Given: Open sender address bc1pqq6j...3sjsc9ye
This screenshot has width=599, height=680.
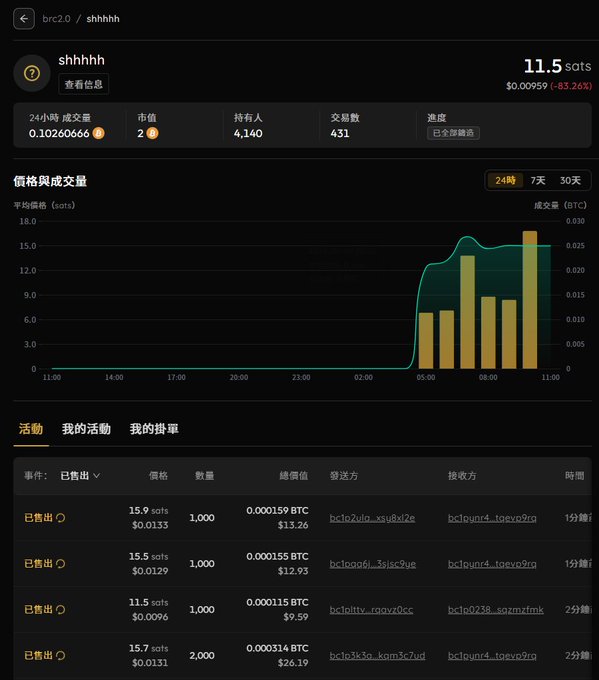Looking at the screenshot, I should point(373,564).
